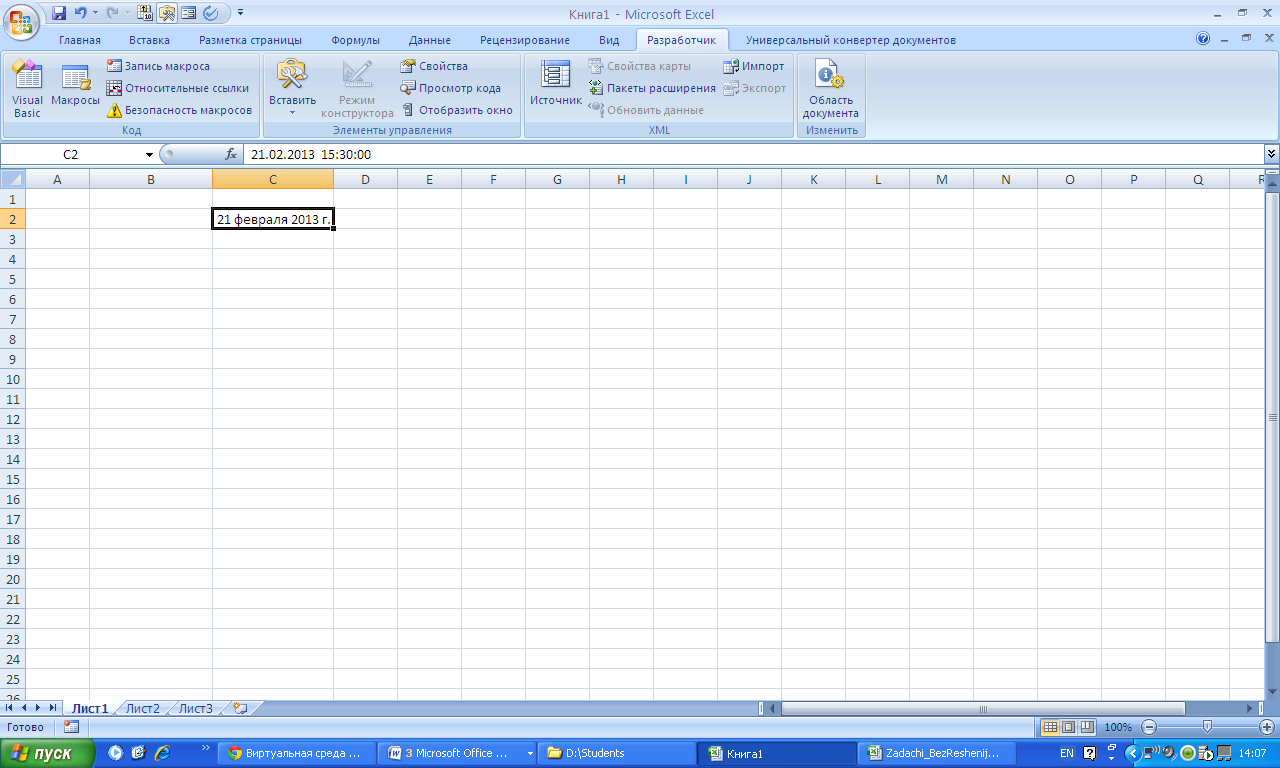Viewport: 1280px width, 768px height.
Task: Open the Формулы tab
Action: click(355, 40)
